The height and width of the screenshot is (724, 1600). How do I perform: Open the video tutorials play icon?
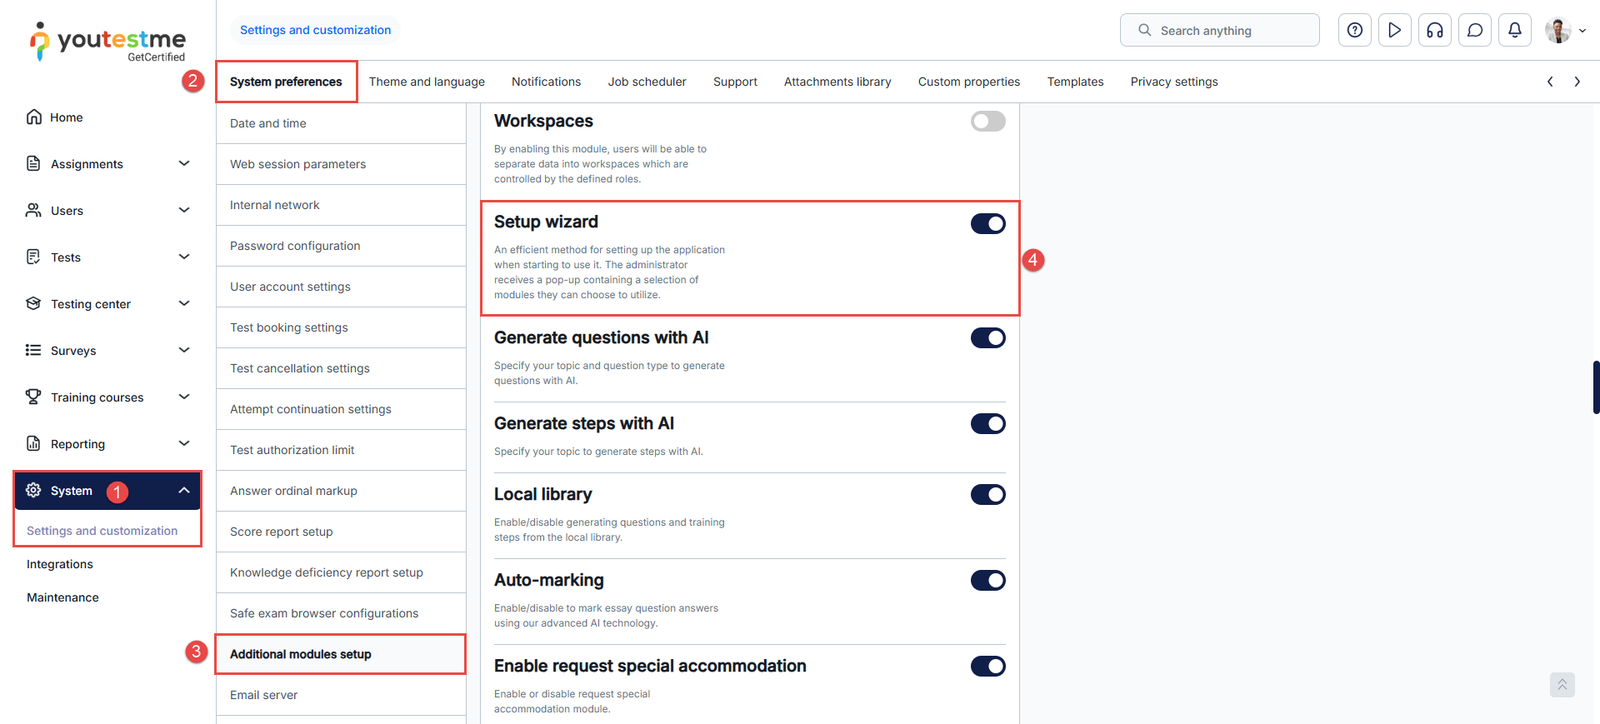click(x=1394, y=30)
